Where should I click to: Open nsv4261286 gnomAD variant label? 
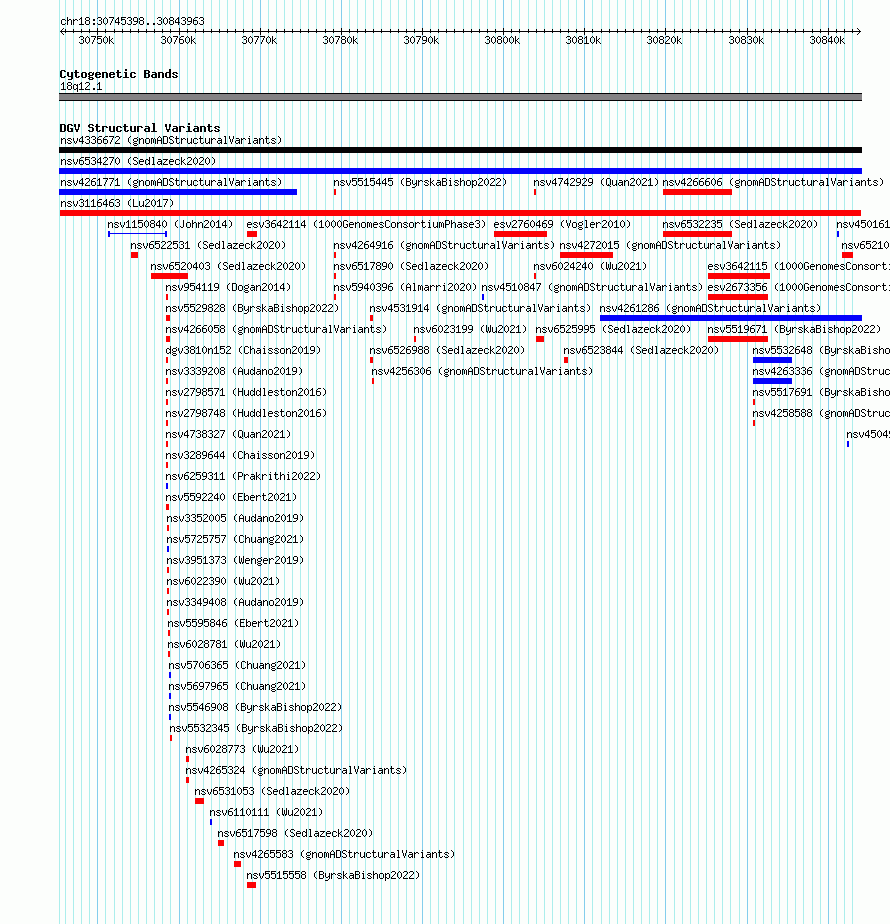(x=710, y=308)
